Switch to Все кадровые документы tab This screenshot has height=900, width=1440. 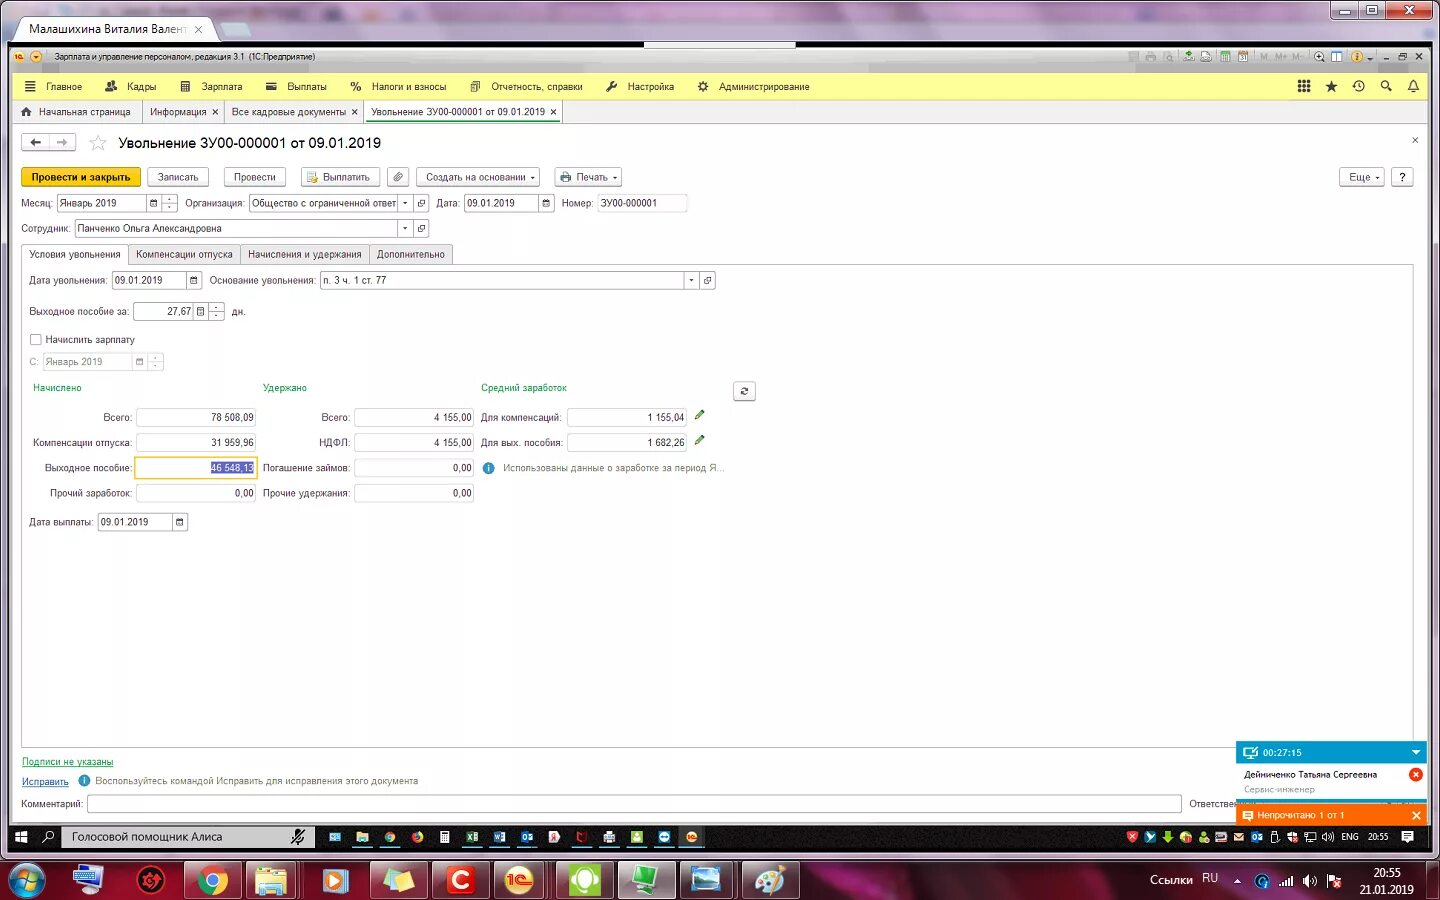[289, 112]
